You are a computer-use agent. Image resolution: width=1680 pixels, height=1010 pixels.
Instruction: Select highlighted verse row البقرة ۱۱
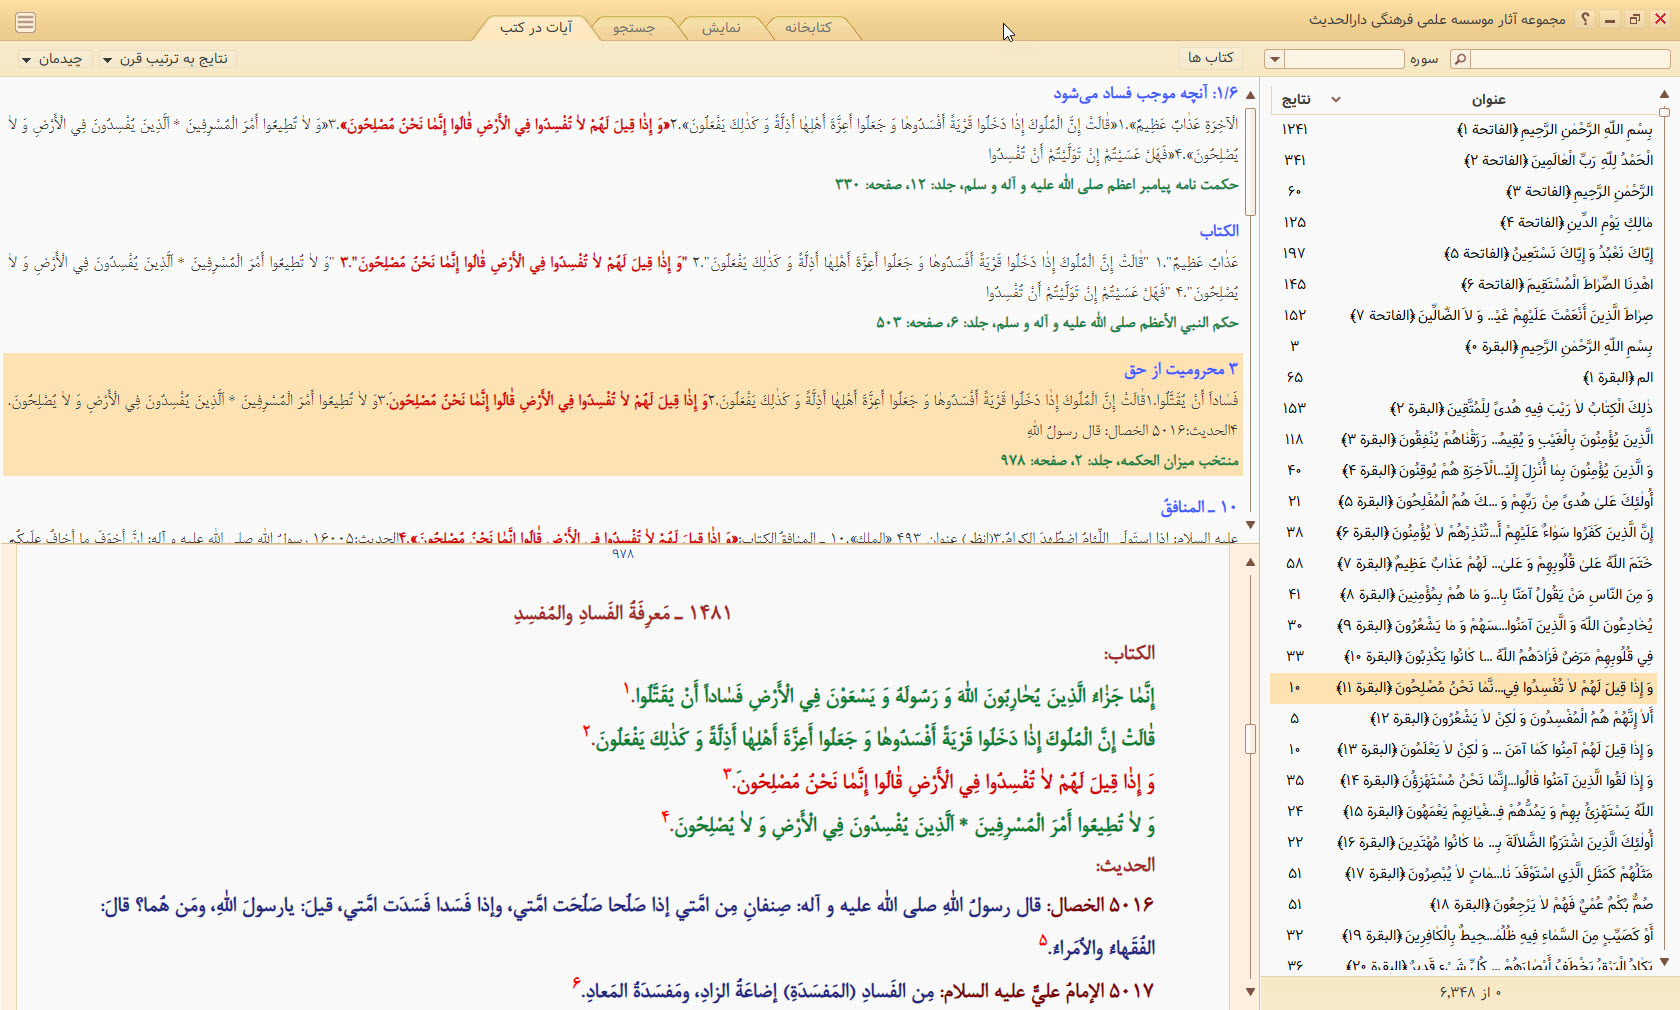coord(1464,687)
